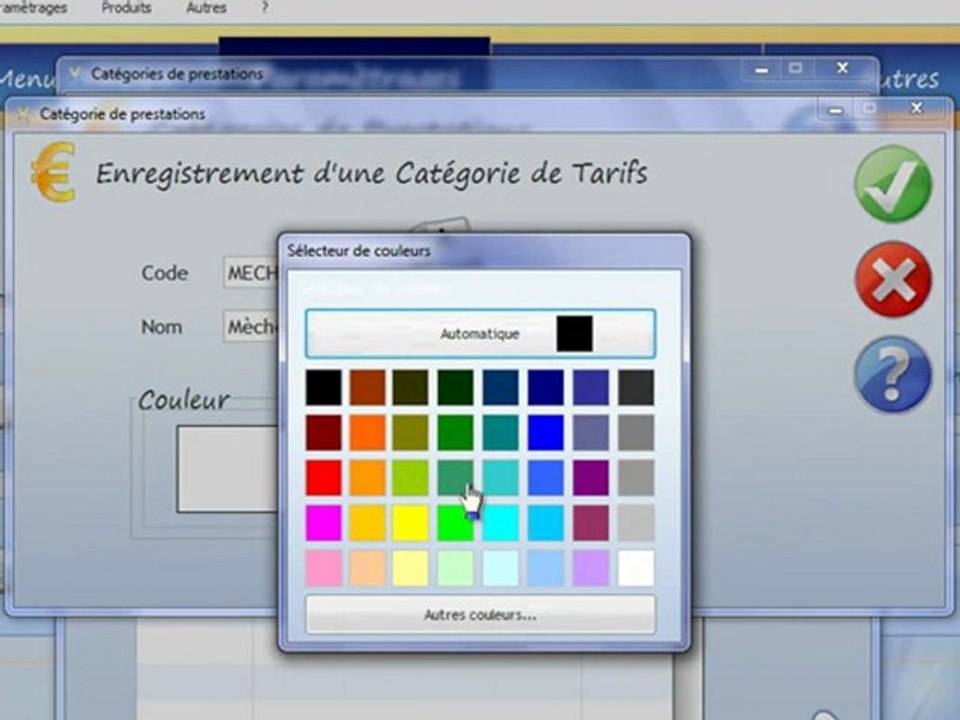
Task: Choose the turquoise swatch in third row
Action: tap(500, 478)
